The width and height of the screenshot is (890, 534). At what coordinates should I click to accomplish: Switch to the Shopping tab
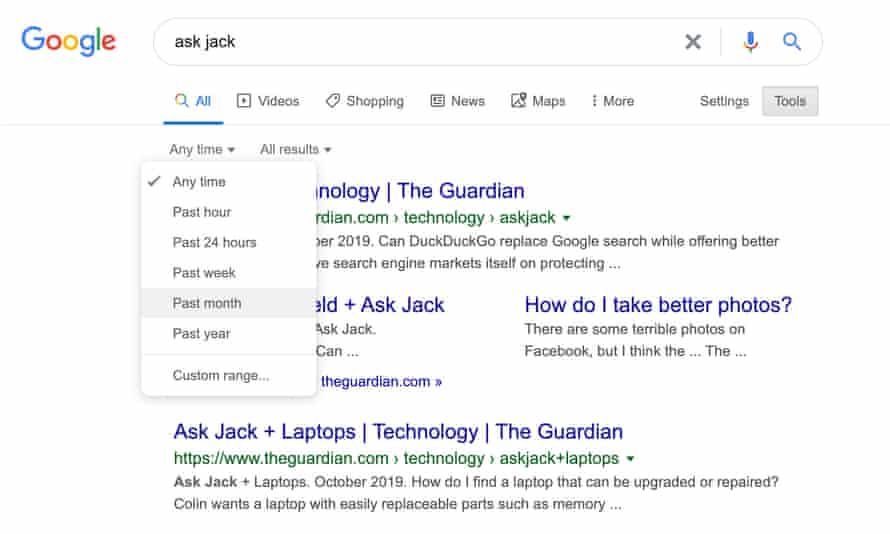364,101
